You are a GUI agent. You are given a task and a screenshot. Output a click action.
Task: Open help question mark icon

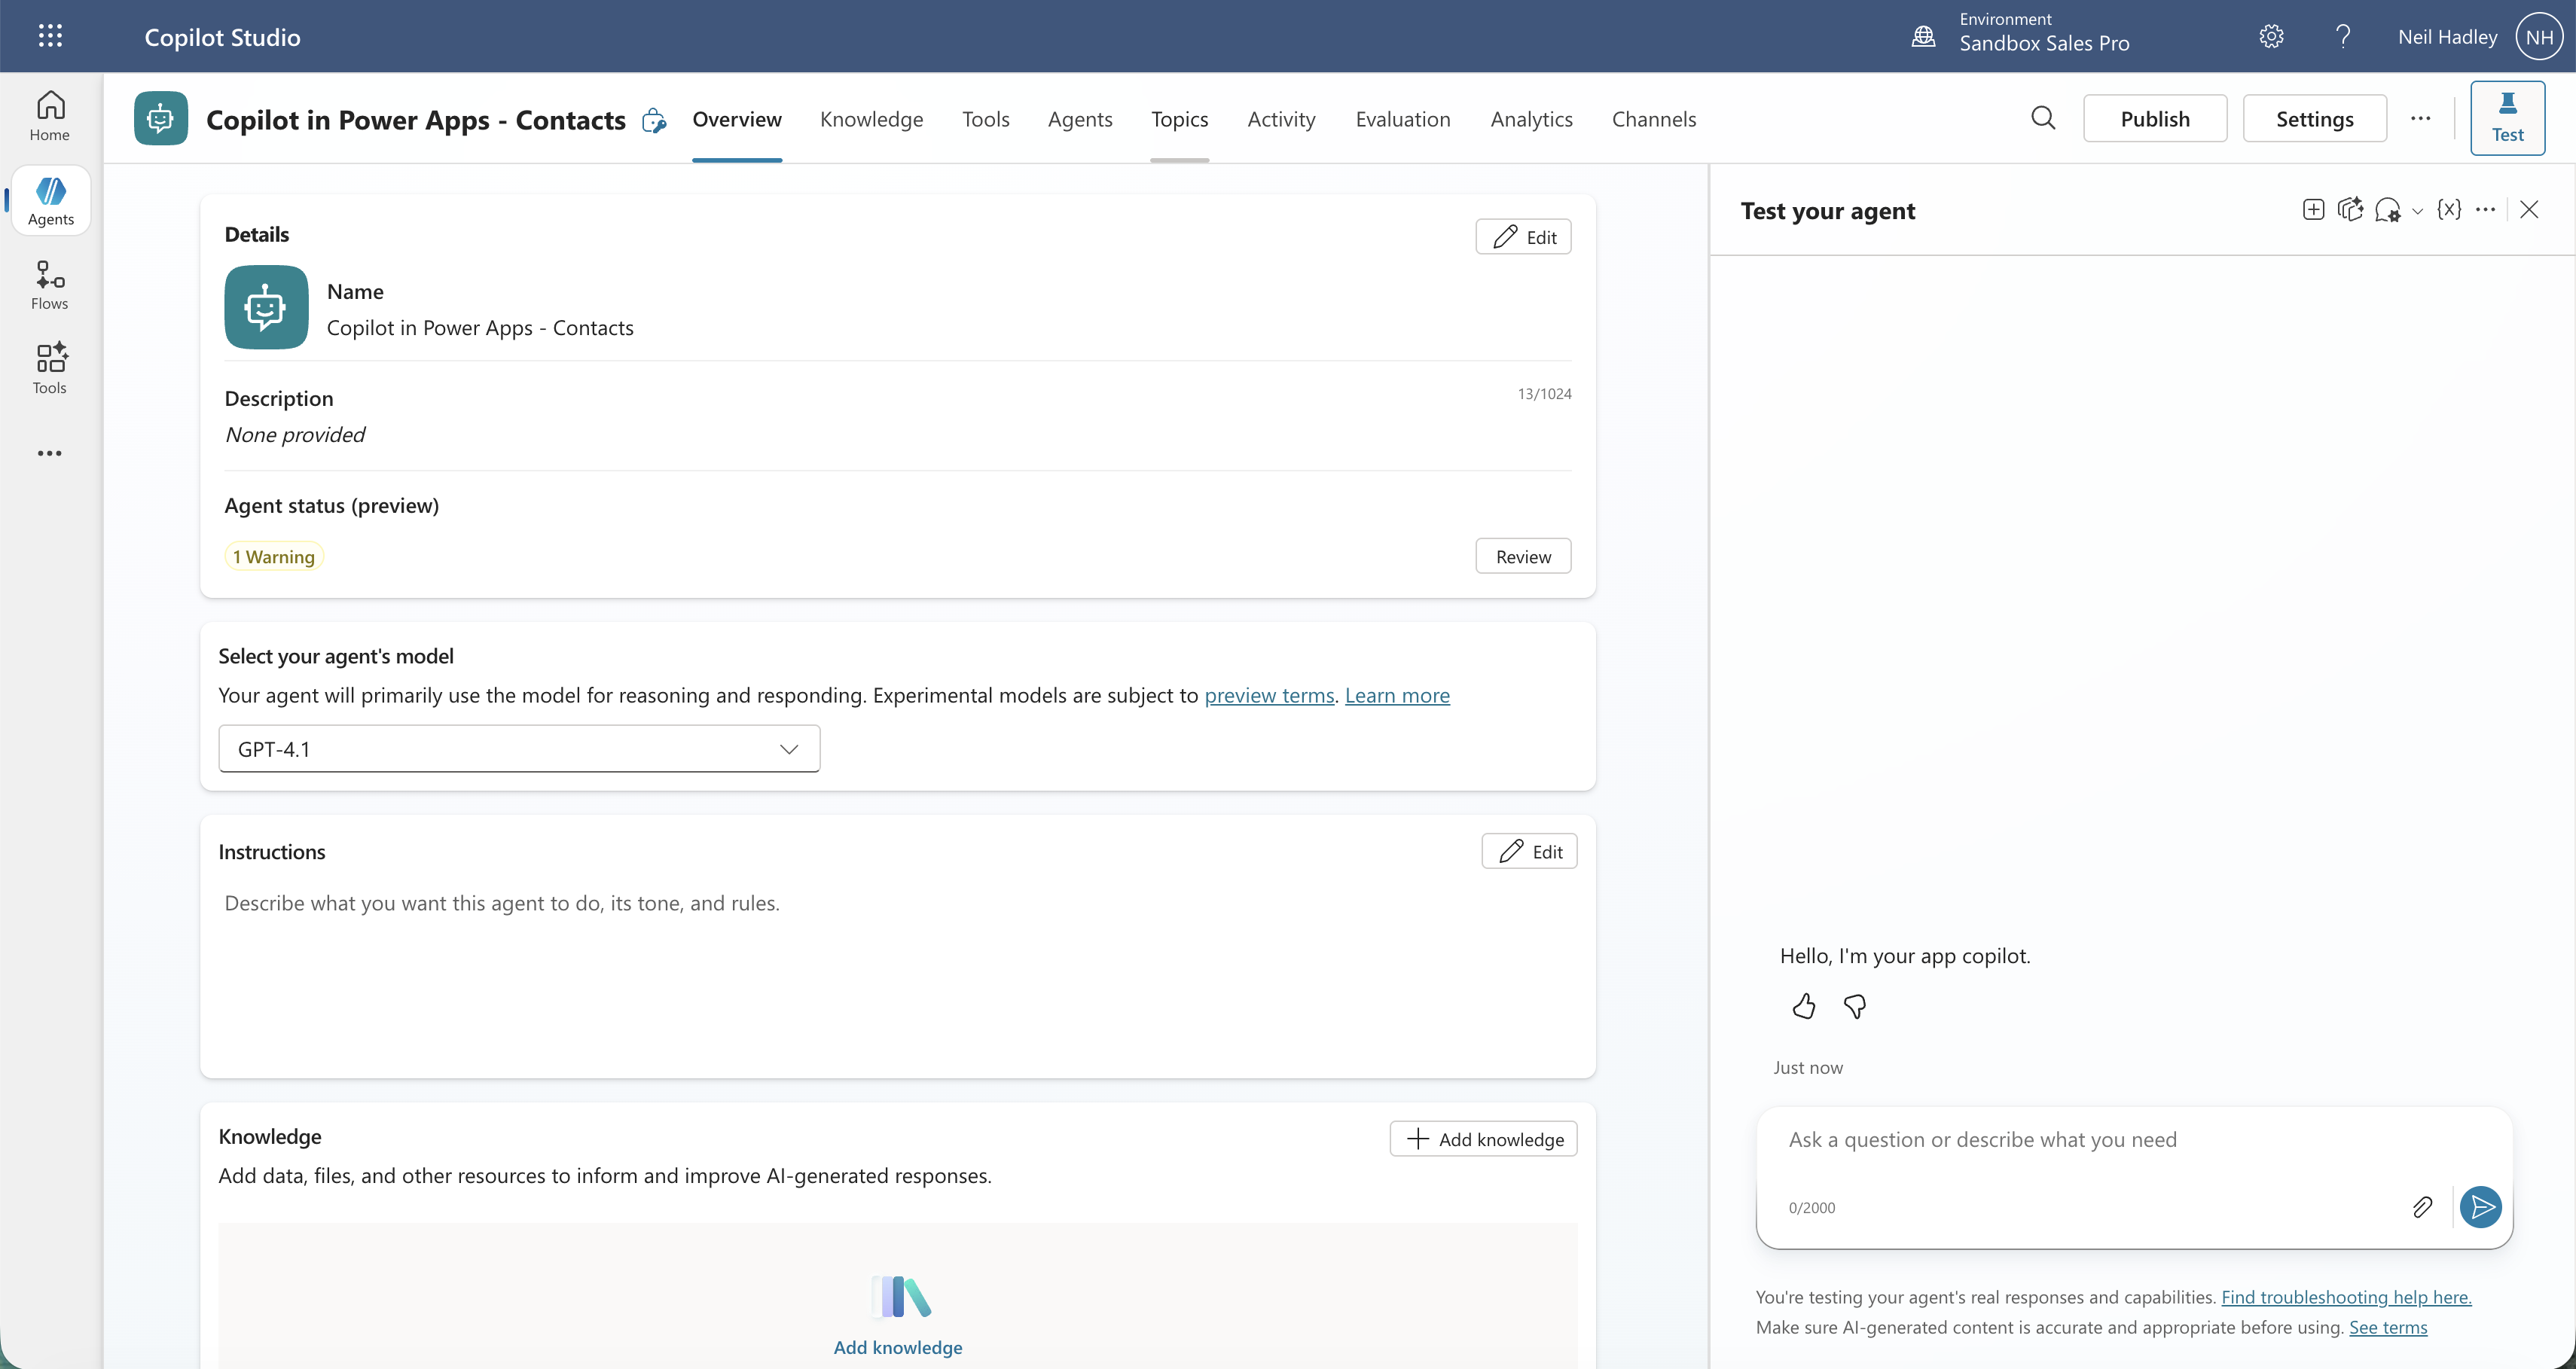pyautogui.click(x=2342, y=37)
